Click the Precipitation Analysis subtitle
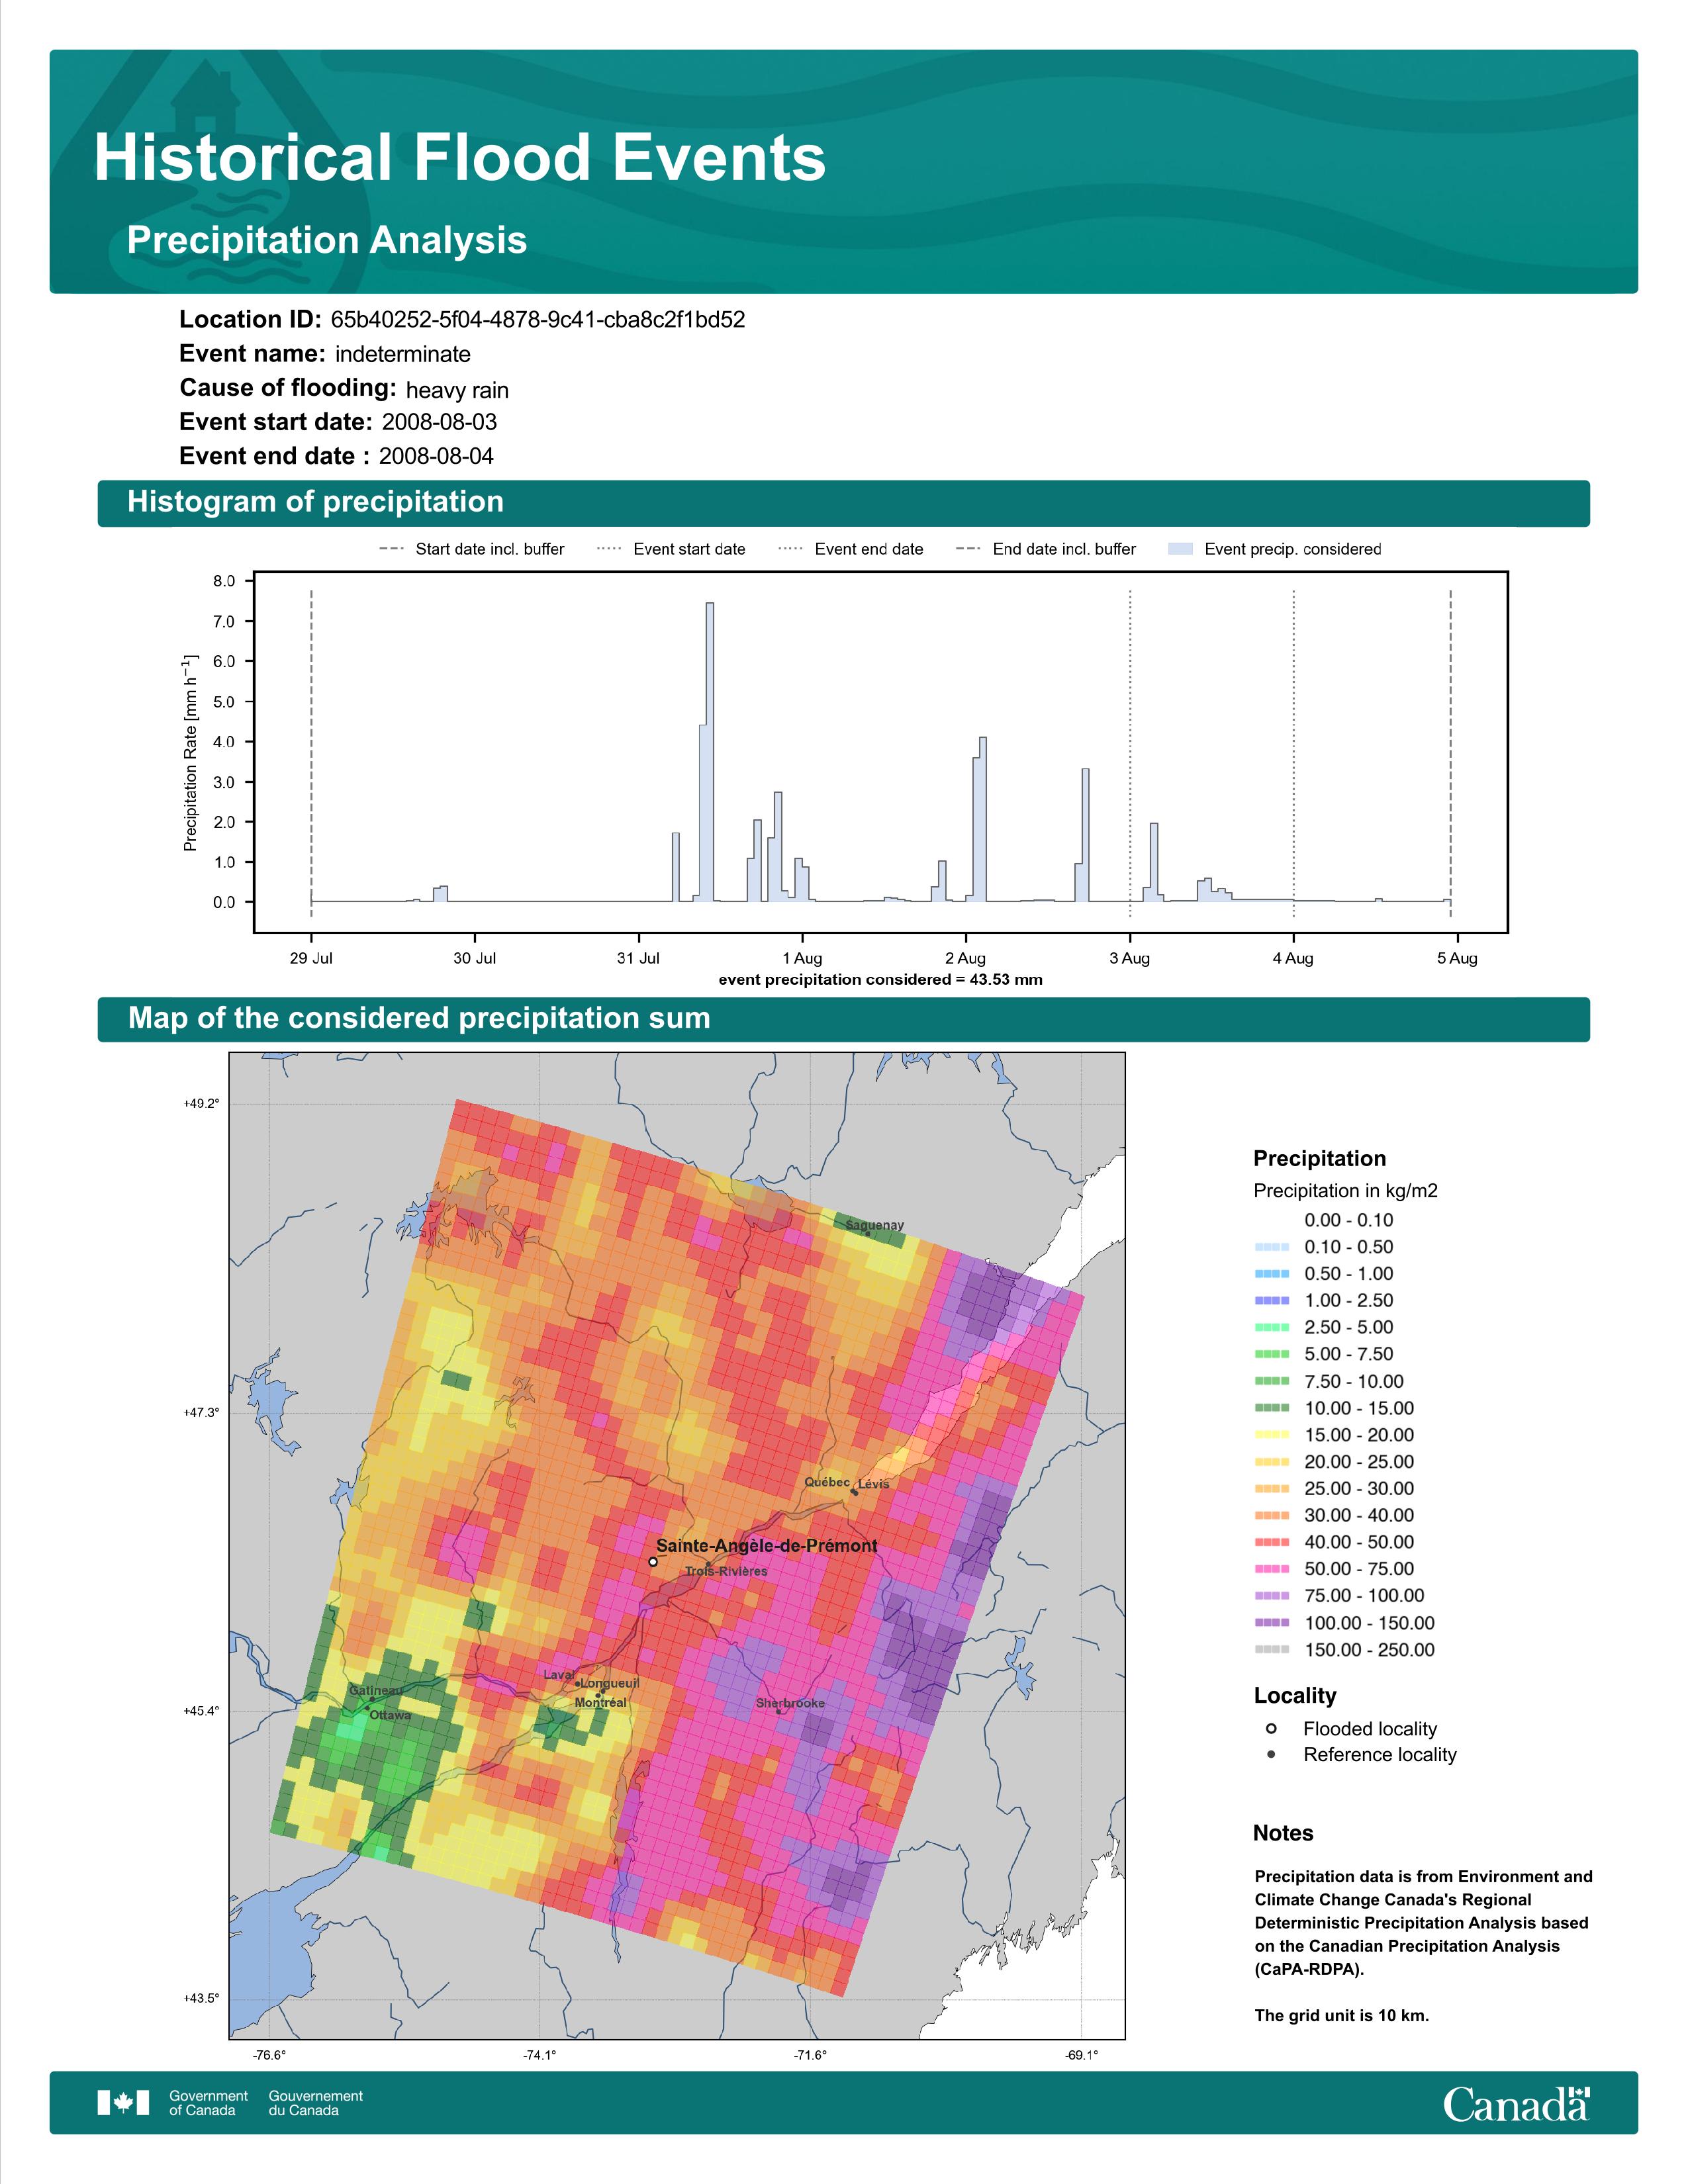Viewport: 1688px width, 2184px height. tap(327, 240)
